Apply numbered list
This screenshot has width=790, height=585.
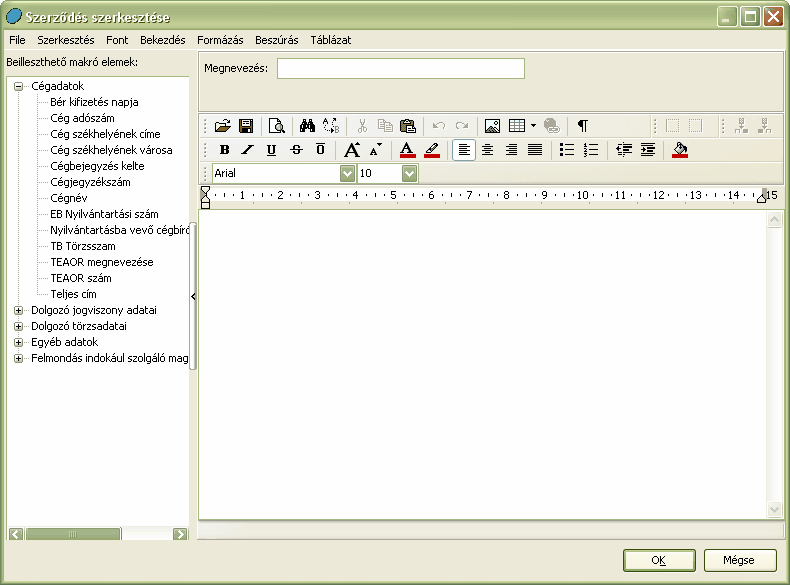point(590,150)
